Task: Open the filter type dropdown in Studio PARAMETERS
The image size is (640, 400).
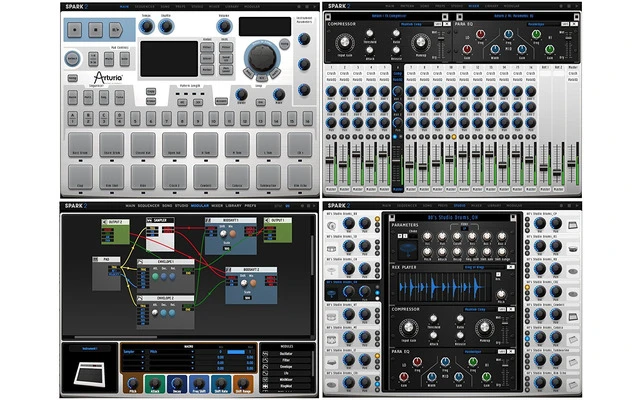Action: (x=464, y=229)
